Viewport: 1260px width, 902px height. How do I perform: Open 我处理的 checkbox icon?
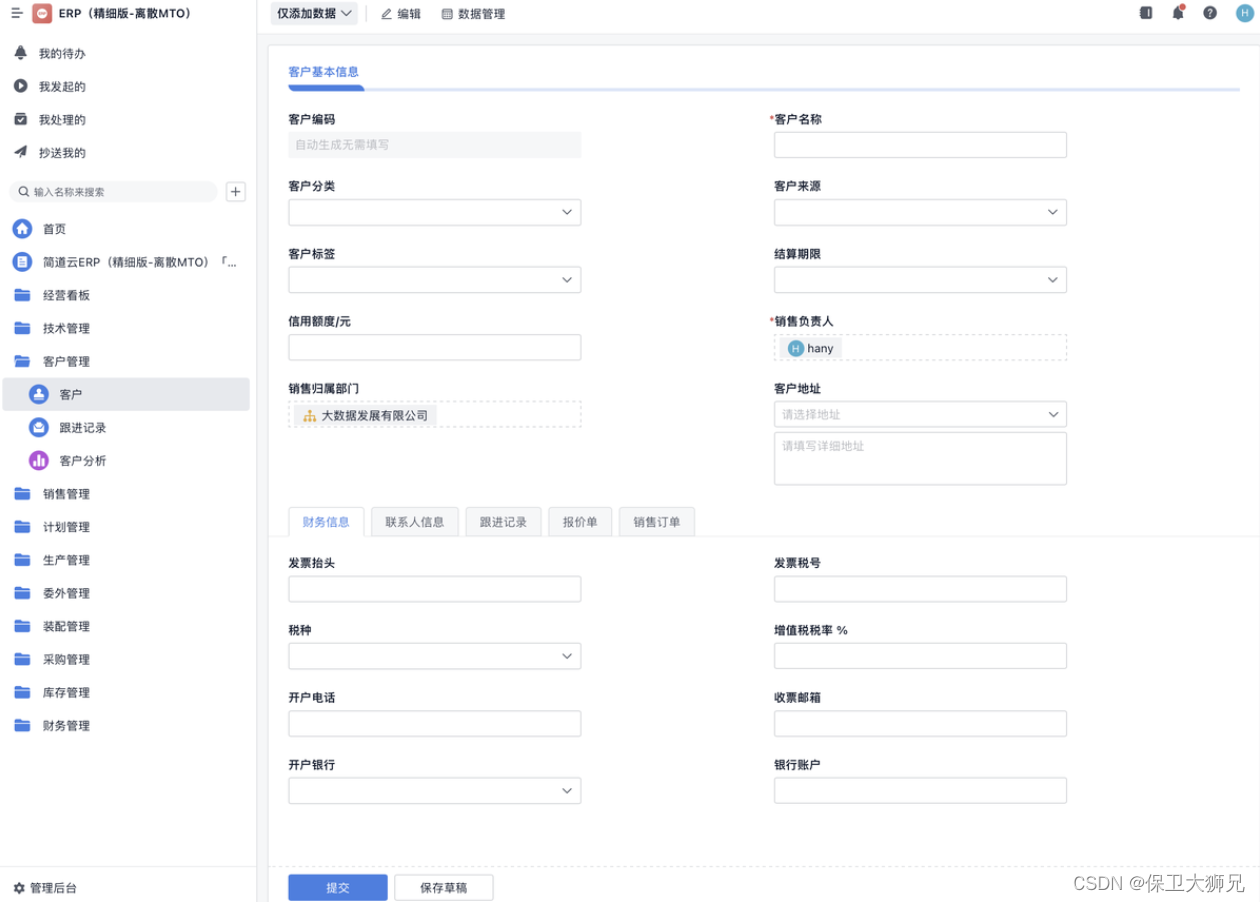(x=20, y=119)
